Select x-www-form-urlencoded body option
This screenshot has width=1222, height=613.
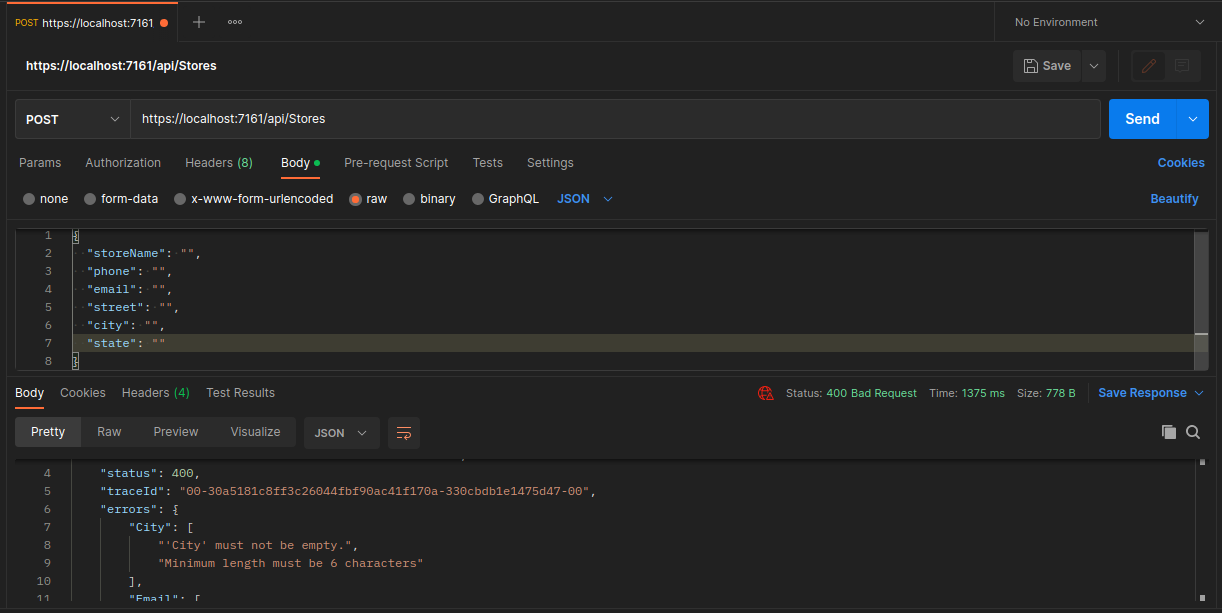tap(254, 199)
